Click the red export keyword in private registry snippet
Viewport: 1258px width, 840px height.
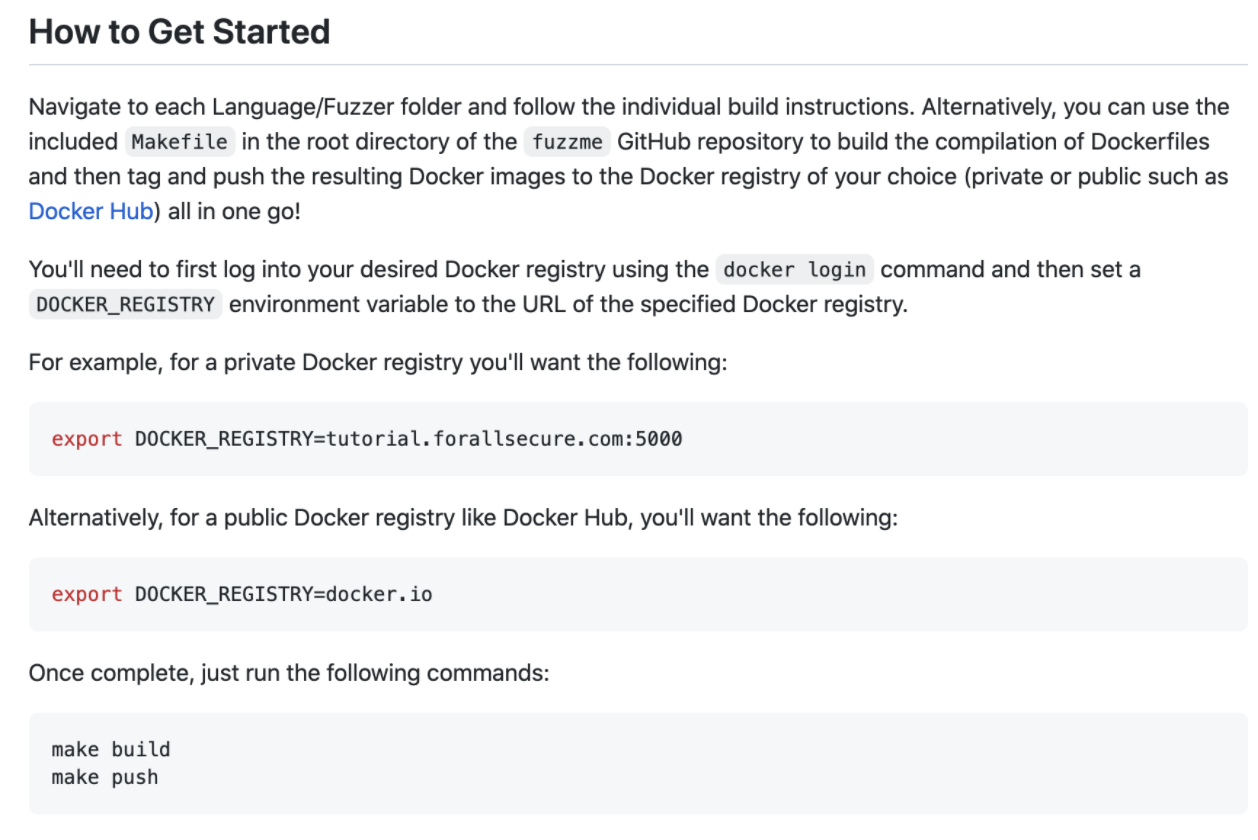(x=87, y=438)
